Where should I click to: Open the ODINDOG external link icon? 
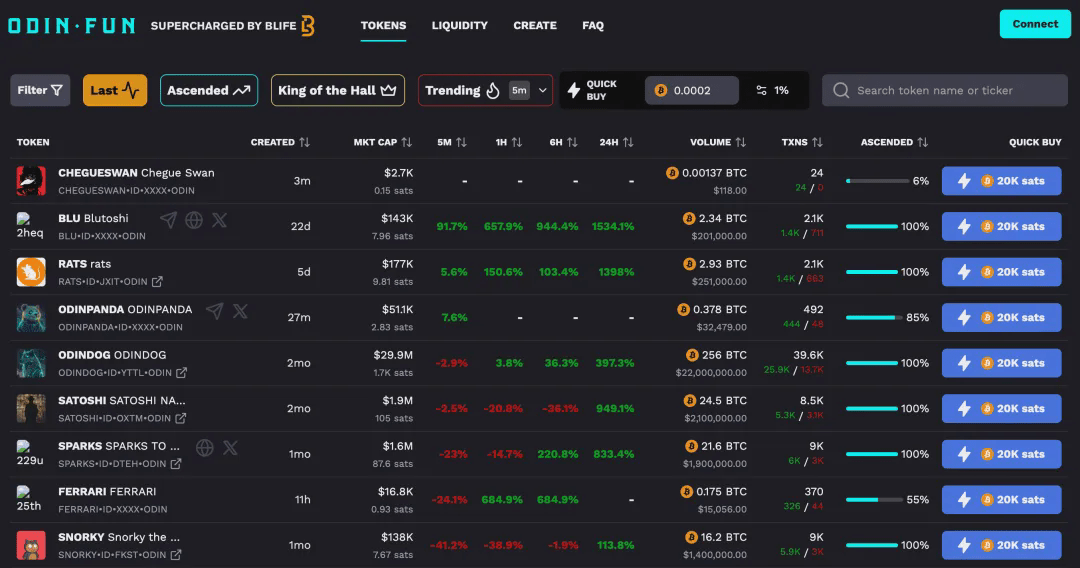click(181, 373)
